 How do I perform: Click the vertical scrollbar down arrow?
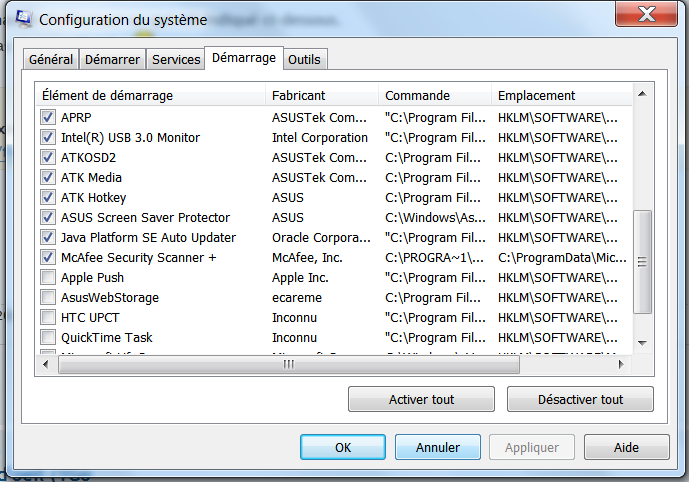pyautogui.click(x=642, y=343)
